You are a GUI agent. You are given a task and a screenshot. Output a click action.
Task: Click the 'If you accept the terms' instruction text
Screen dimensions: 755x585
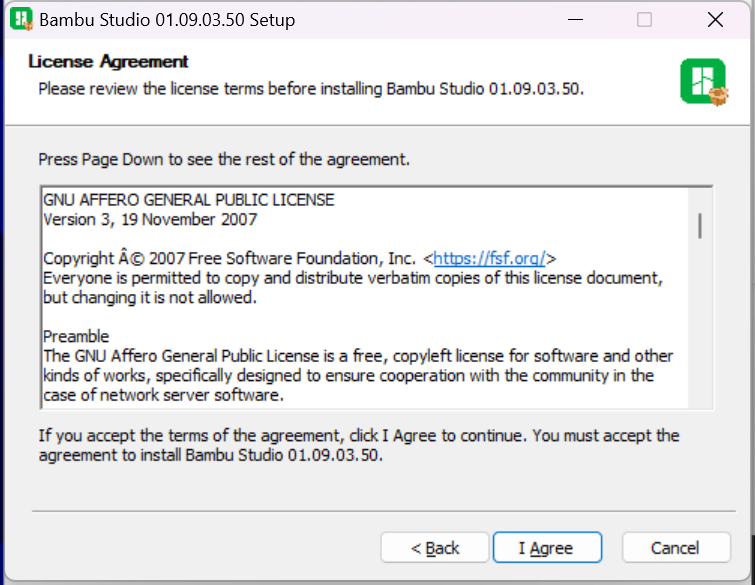coord(359,445)
